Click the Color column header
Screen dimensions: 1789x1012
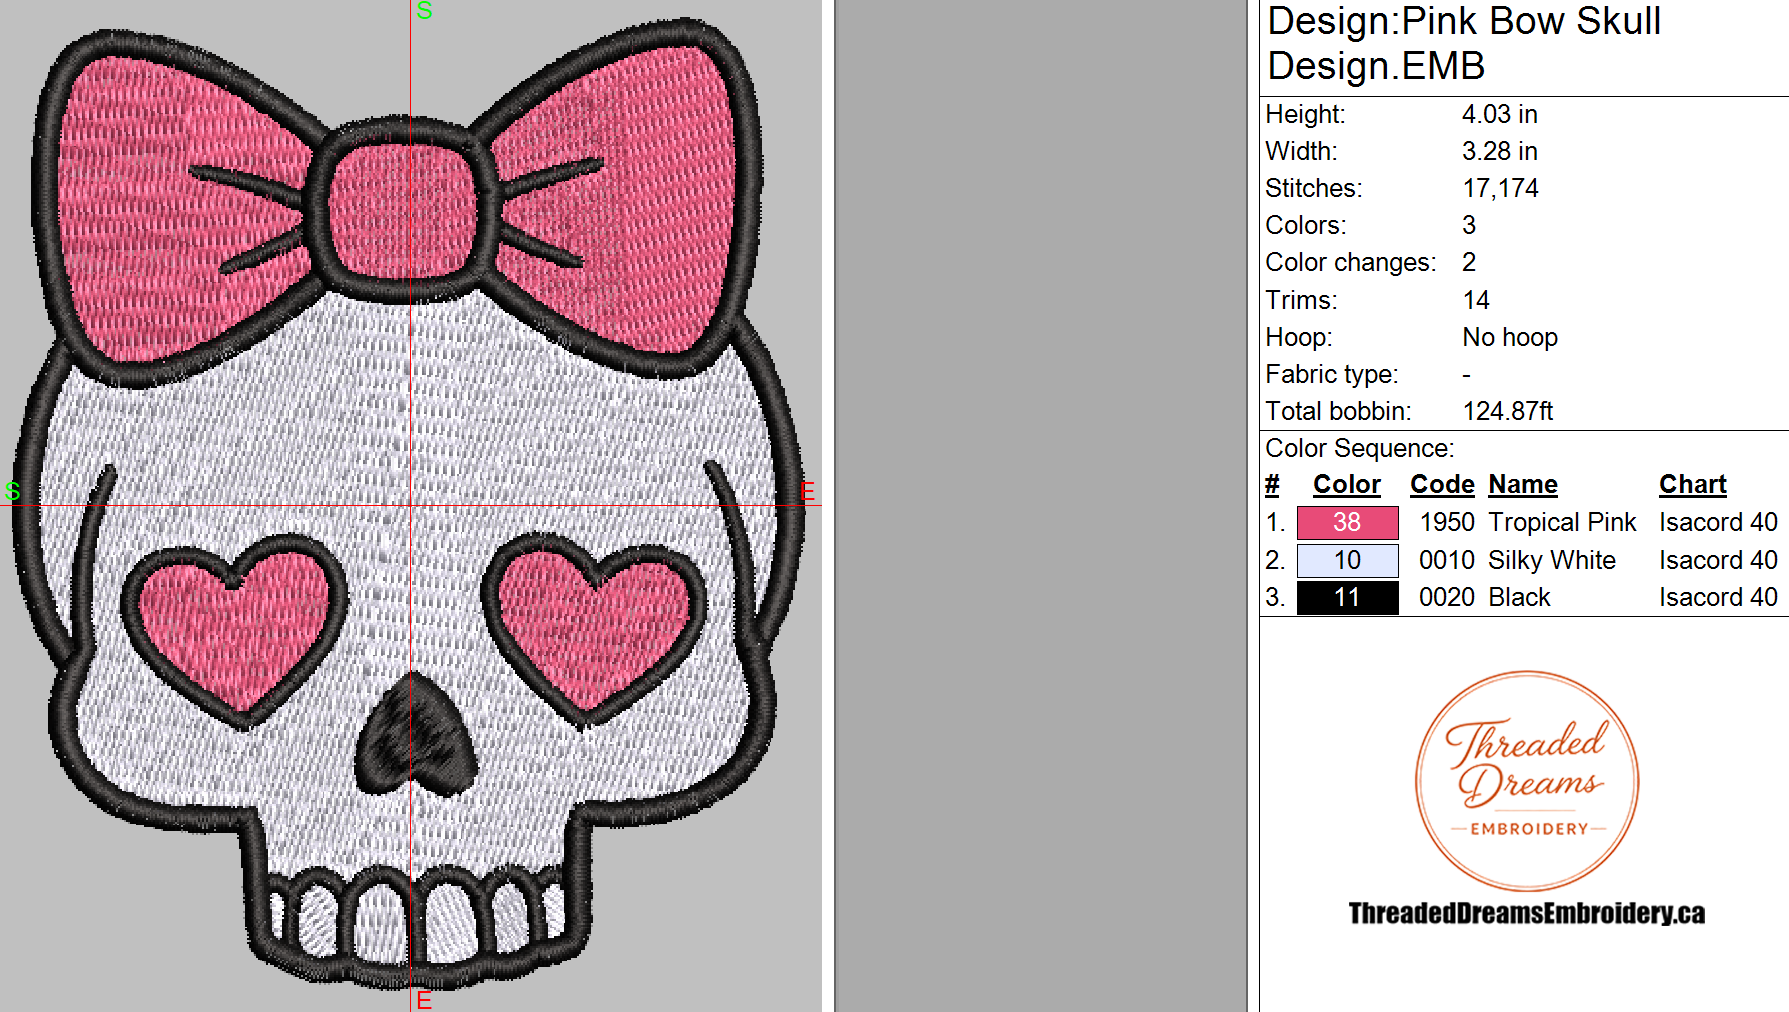pos(1346,485)
